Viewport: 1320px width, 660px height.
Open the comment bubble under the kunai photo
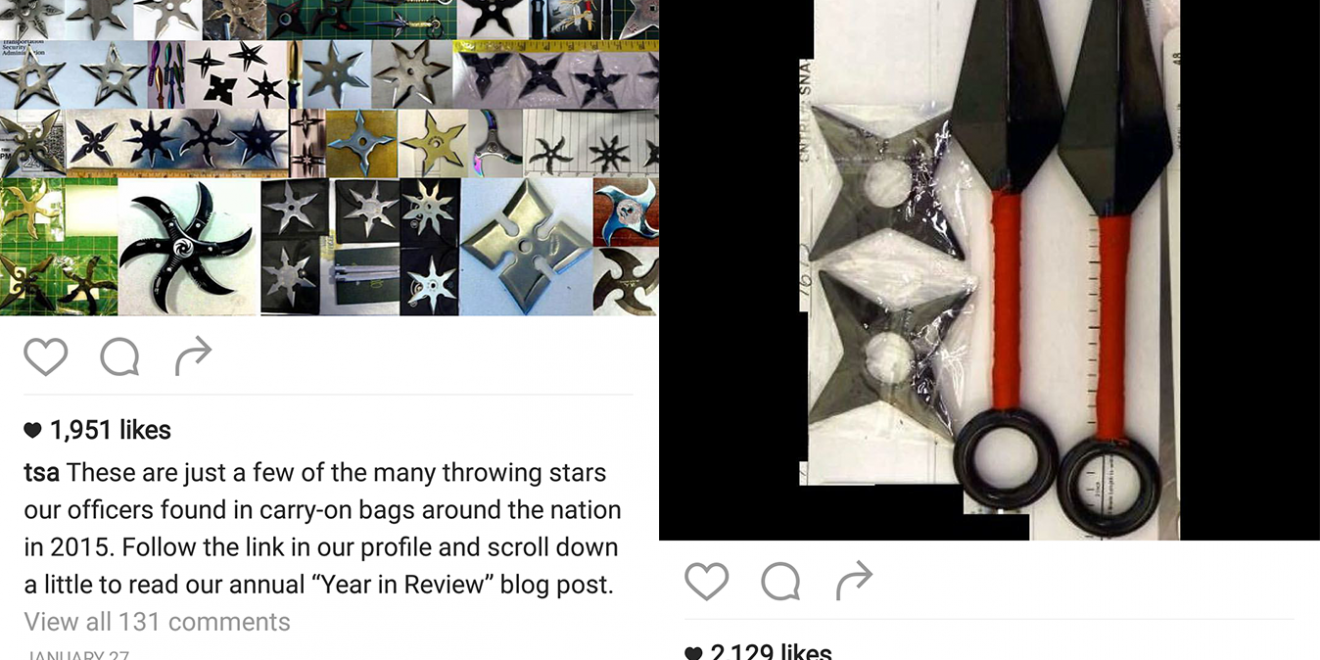[x=780, y=581]
